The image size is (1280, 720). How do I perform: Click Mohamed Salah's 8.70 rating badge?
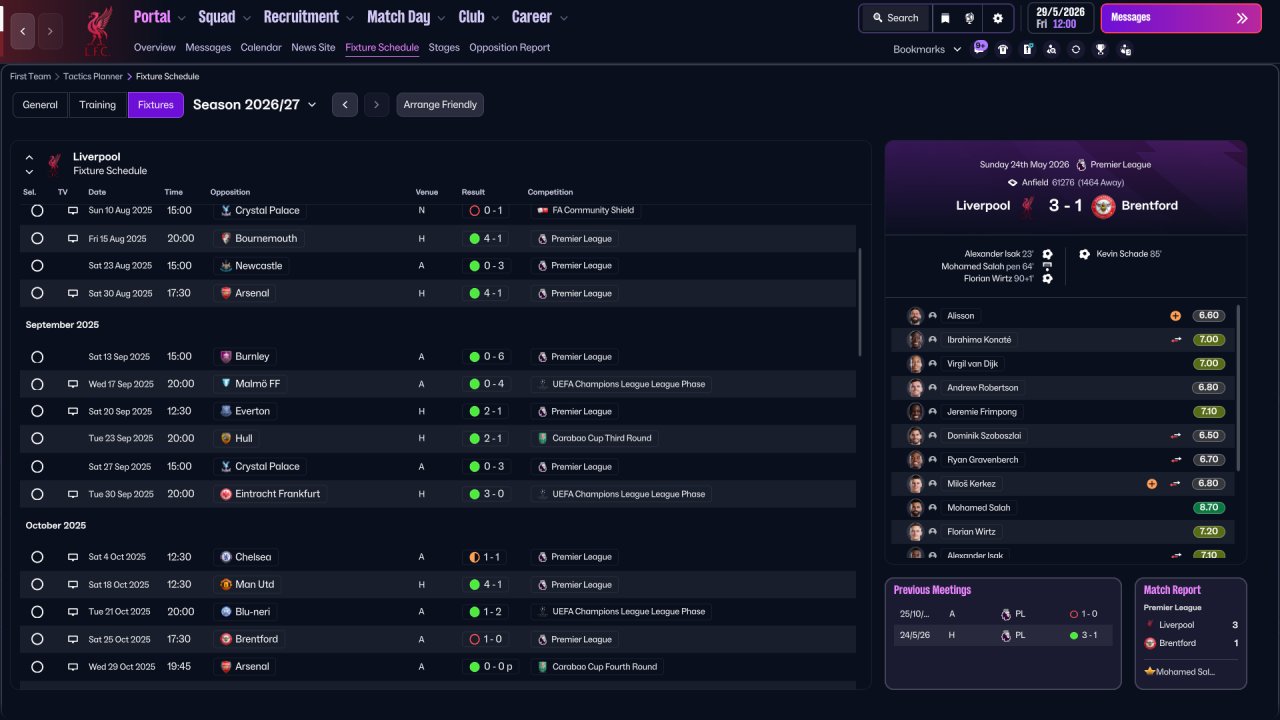[1208, 508]
